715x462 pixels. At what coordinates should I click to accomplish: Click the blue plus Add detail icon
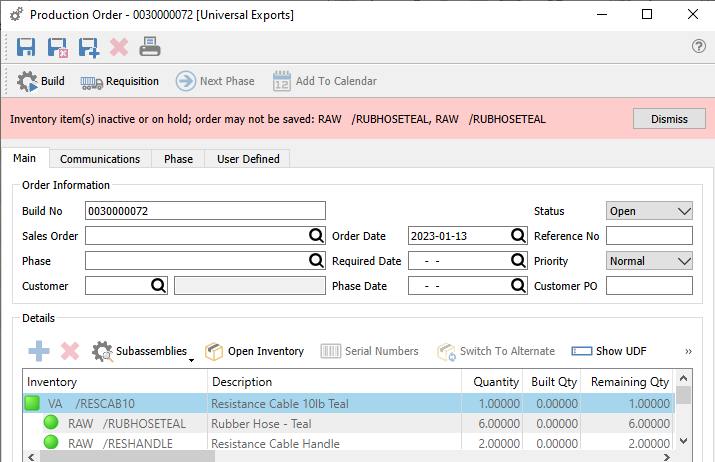click(39, 351)
